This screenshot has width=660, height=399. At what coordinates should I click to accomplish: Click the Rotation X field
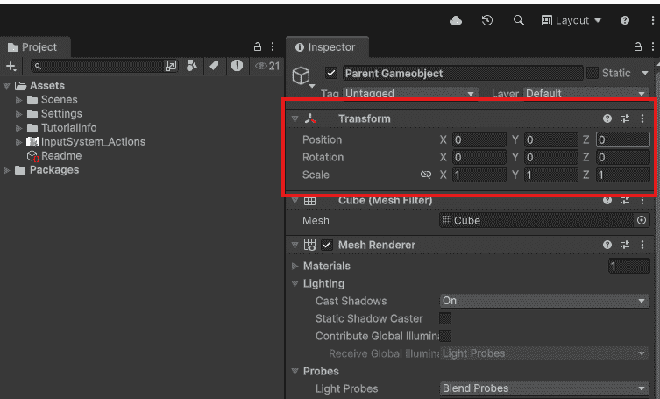pos(479,157)
